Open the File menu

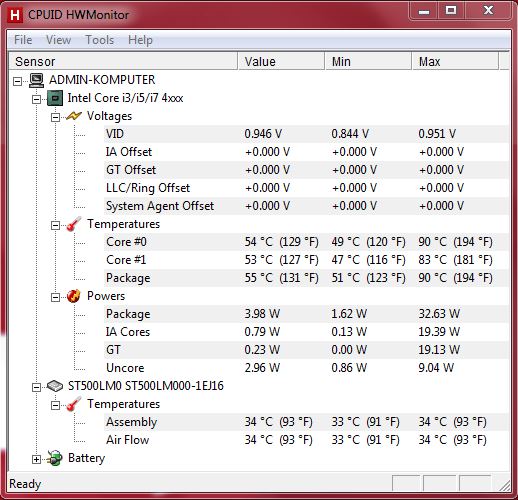coord(23,40)
